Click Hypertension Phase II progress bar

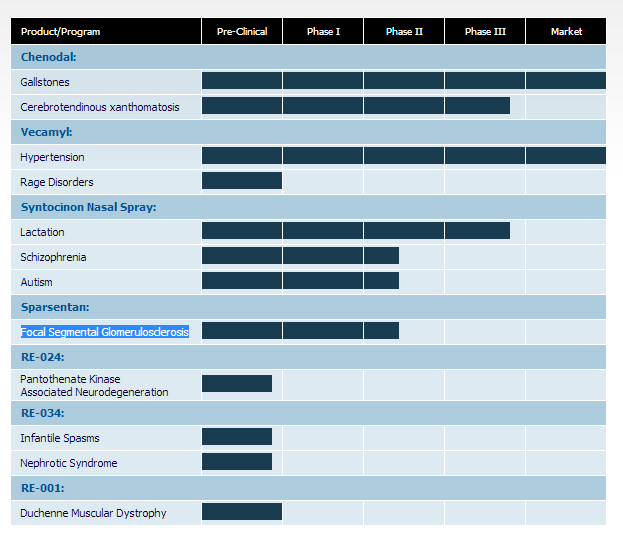pyautogui.click(x=404, y=156)
